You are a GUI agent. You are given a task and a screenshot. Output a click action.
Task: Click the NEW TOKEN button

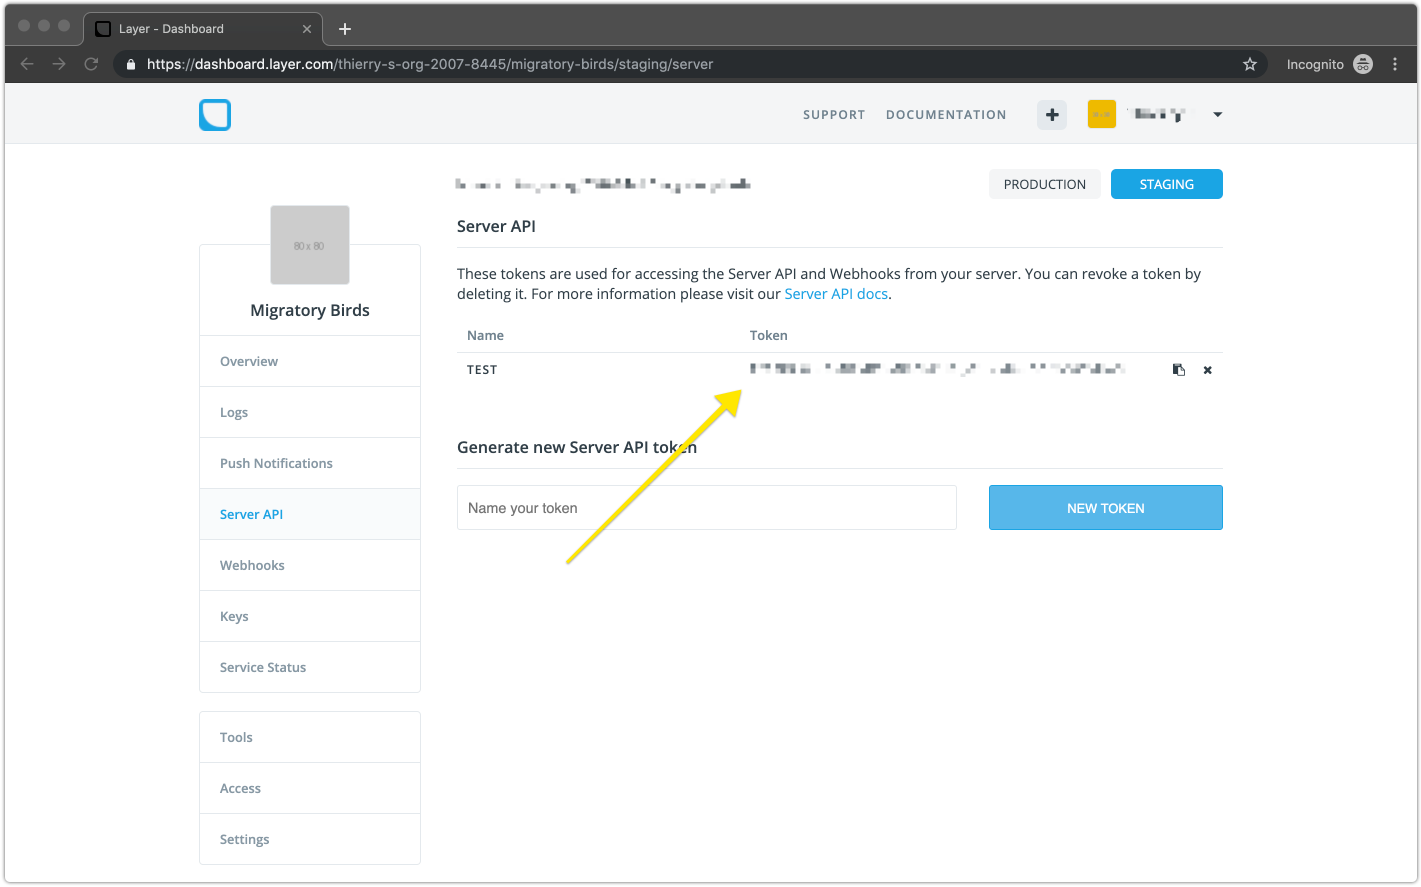click(x=1106, y=508)
